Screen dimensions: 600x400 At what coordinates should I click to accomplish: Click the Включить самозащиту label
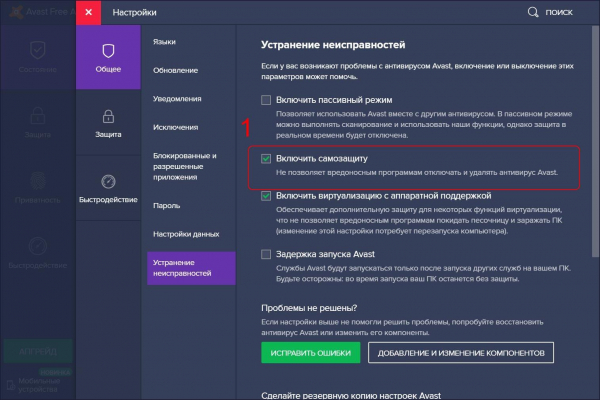322,158
